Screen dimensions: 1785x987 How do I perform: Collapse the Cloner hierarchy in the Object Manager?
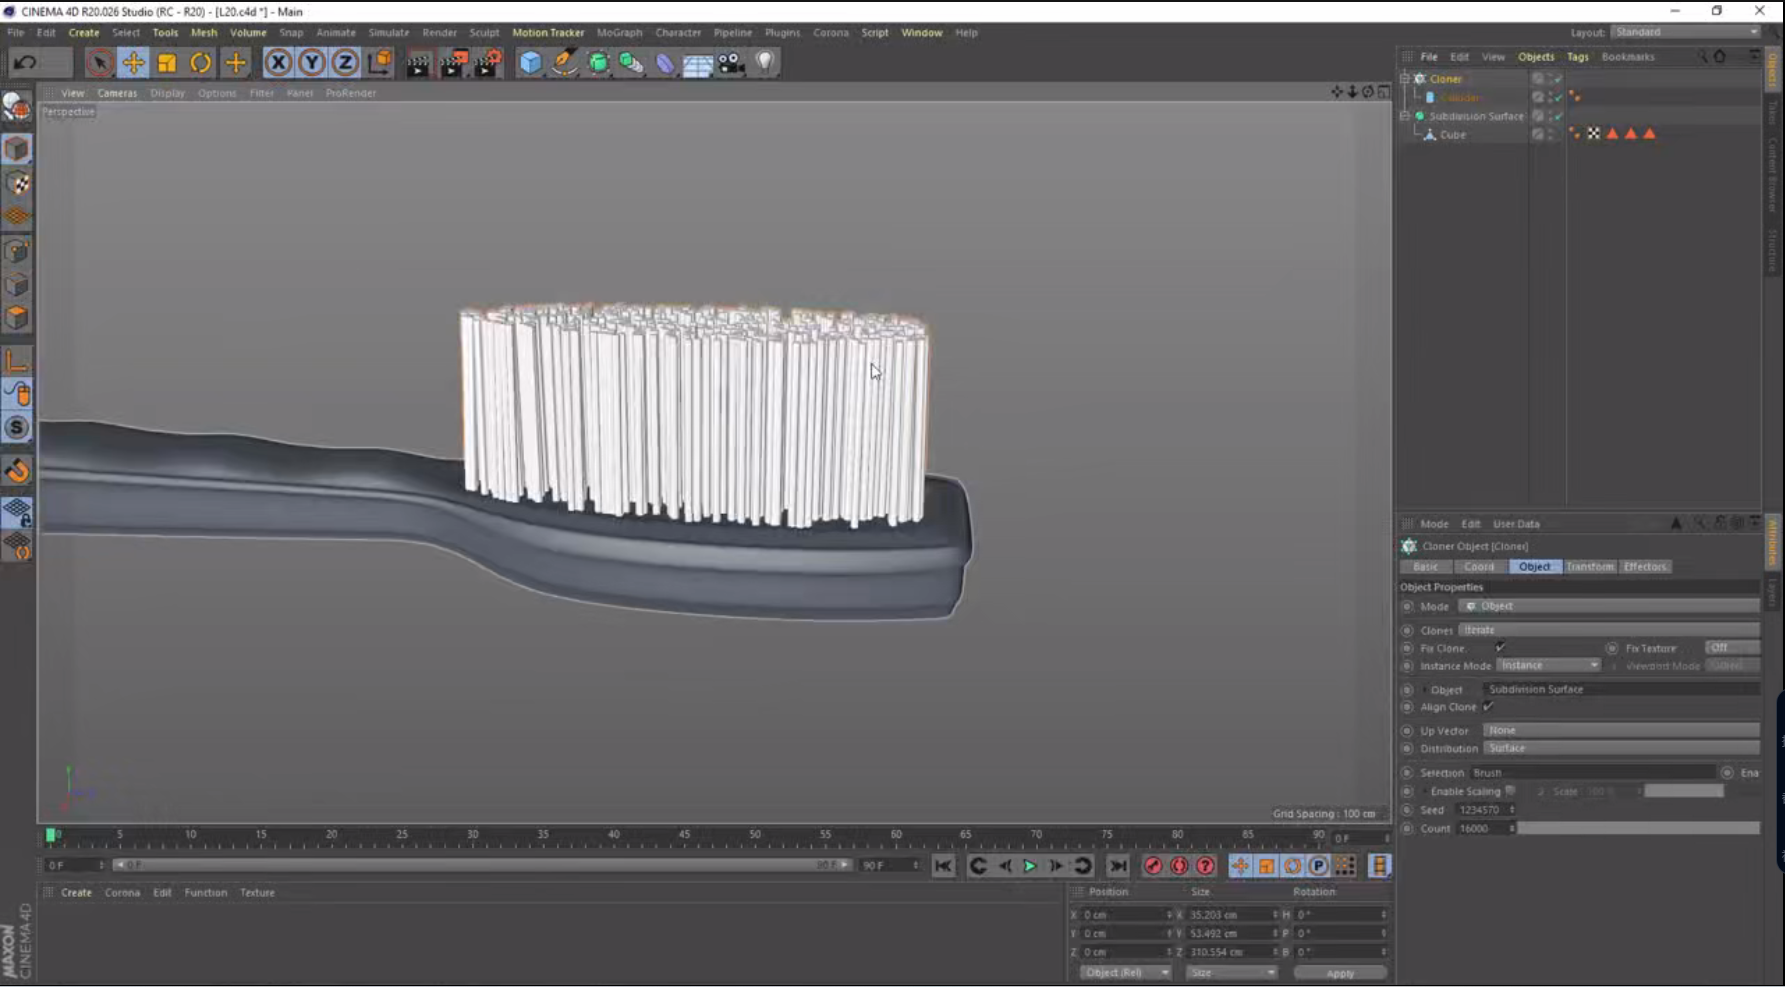[x=1404, y=78]
